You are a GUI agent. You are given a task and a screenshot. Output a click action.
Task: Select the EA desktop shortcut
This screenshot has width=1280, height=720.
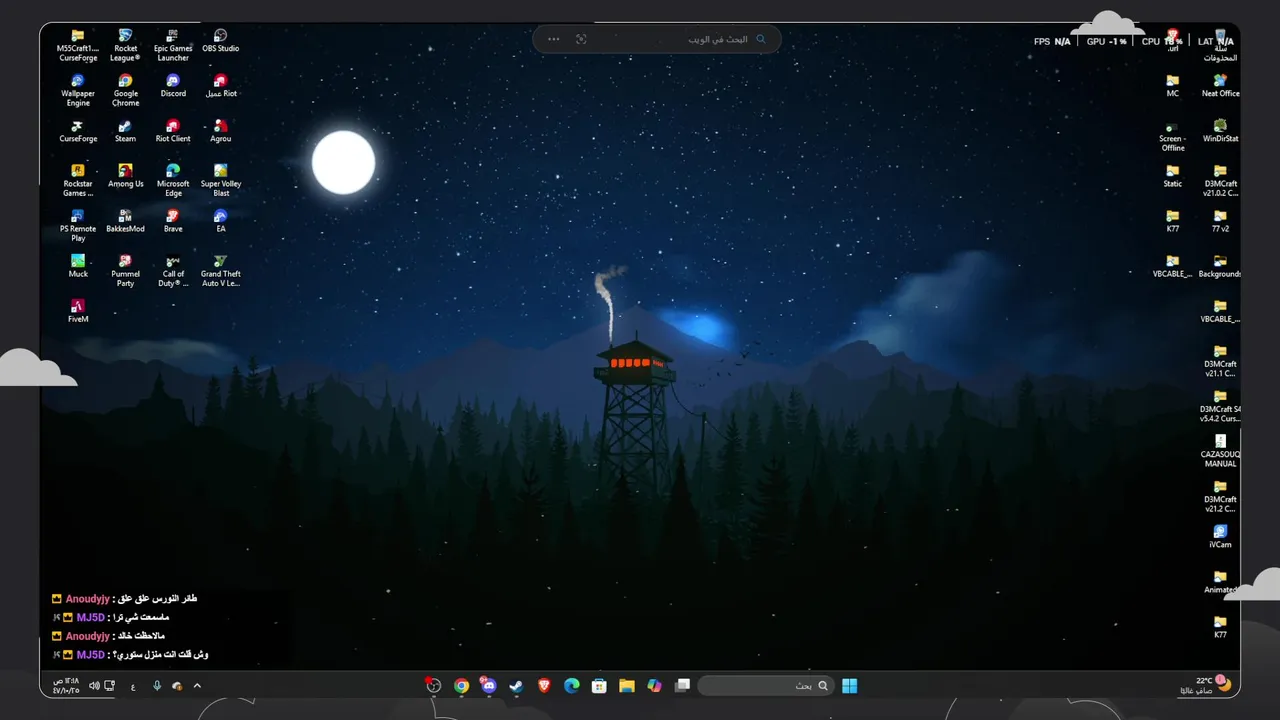pos(221,221)
